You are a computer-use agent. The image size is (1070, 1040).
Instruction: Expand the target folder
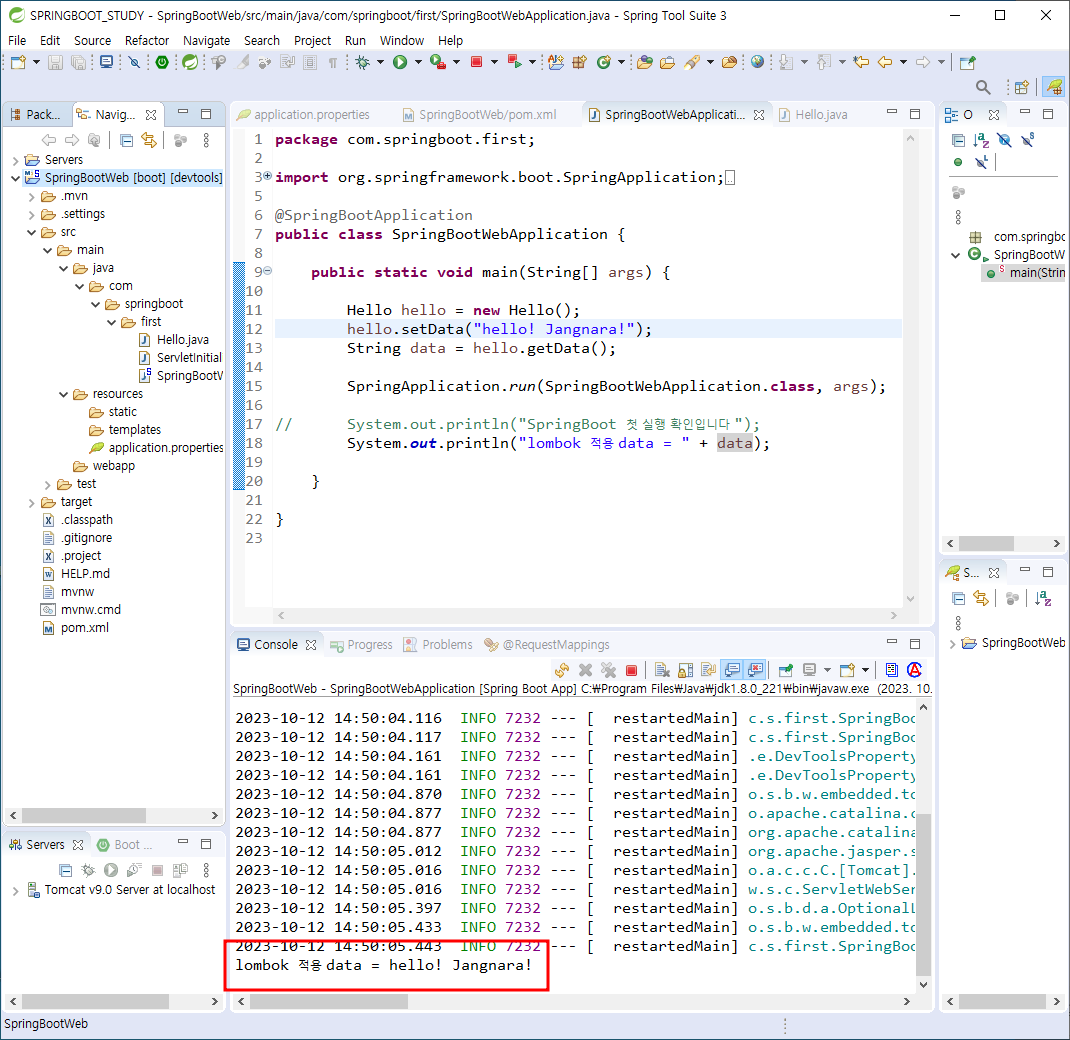coord(31,503)
